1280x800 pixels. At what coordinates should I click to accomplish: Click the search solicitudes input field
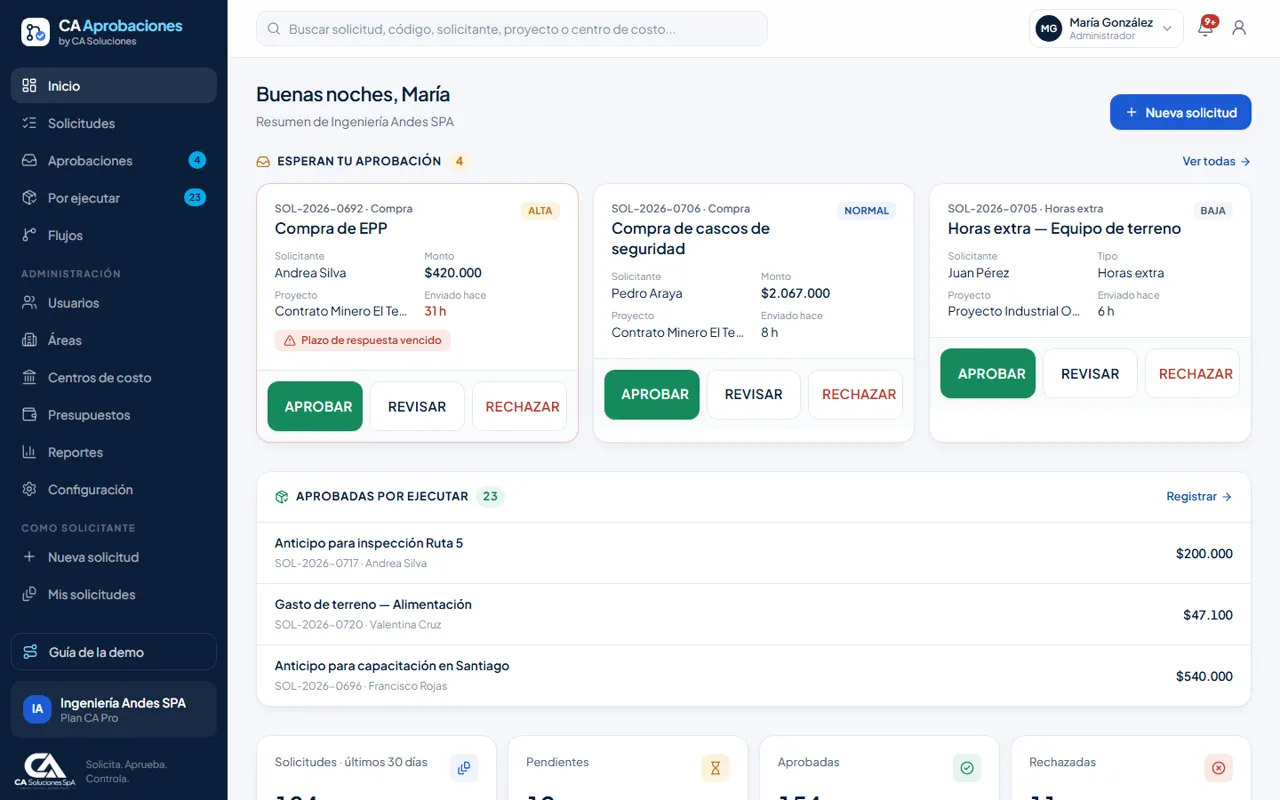[512, 29]
